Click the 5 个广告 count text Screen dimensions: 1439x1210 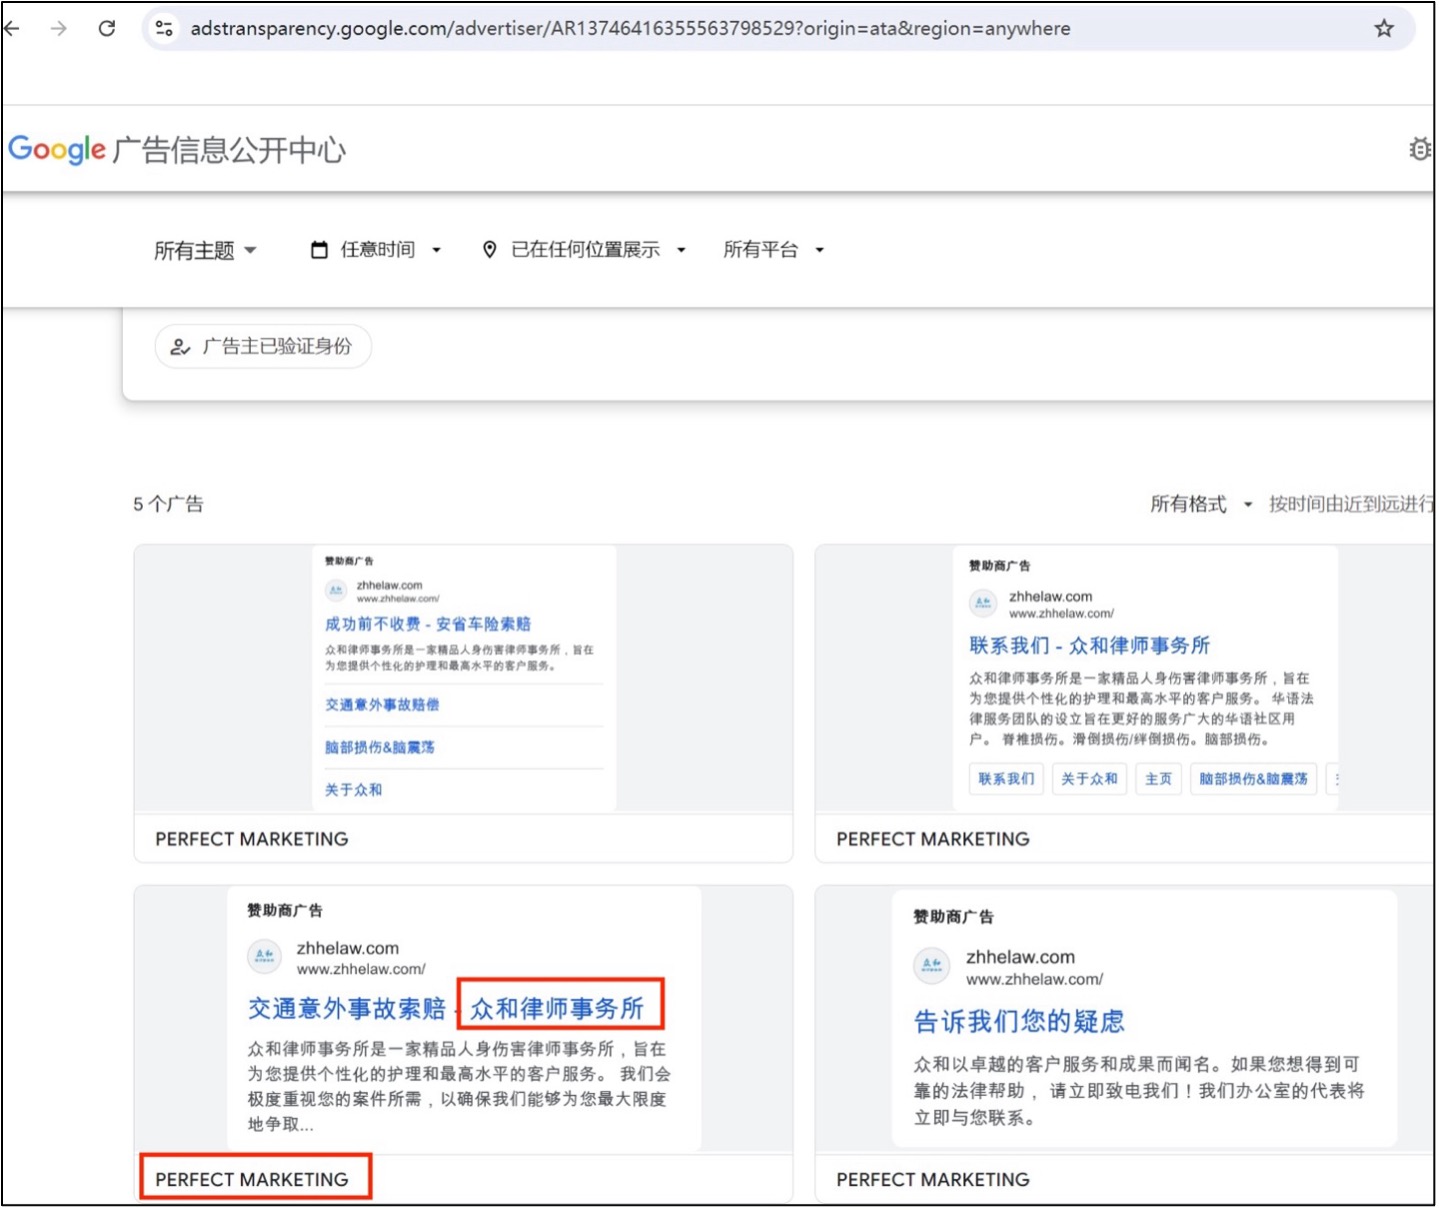(x=168, y=504)
